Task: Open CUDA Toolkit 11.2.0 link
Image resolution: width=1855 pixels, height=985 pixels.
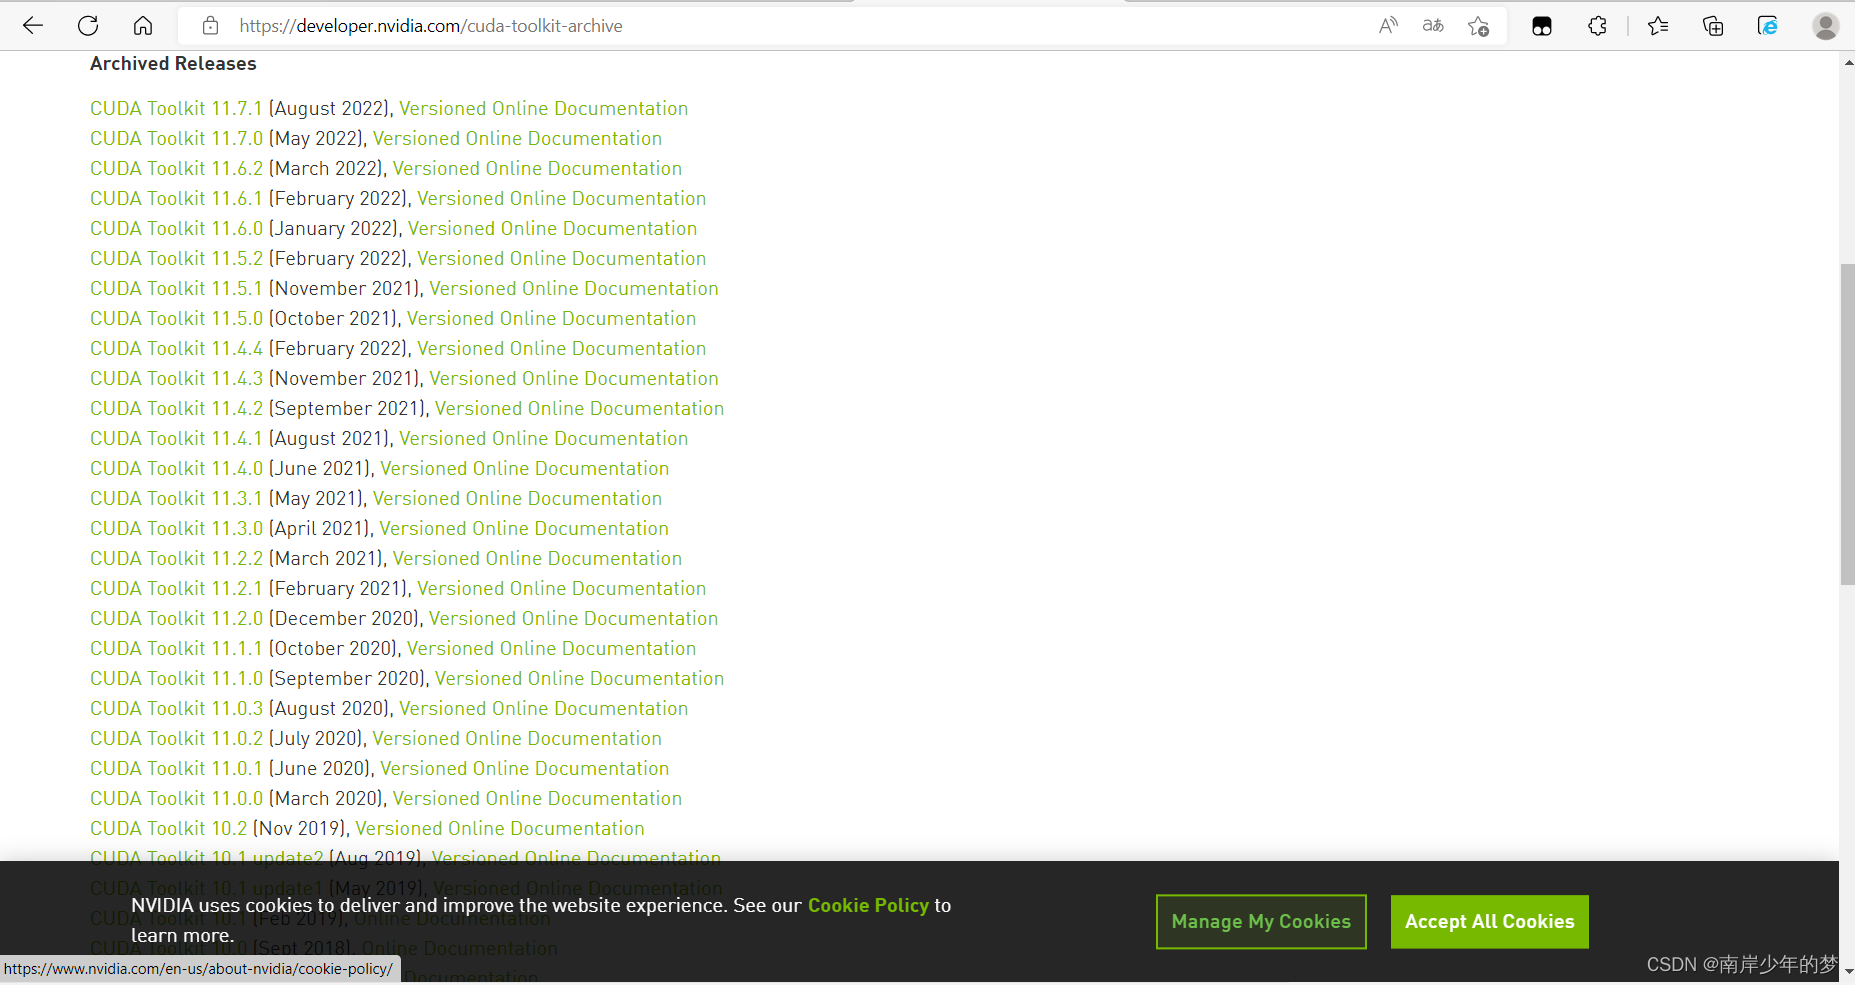Action: 176,618
